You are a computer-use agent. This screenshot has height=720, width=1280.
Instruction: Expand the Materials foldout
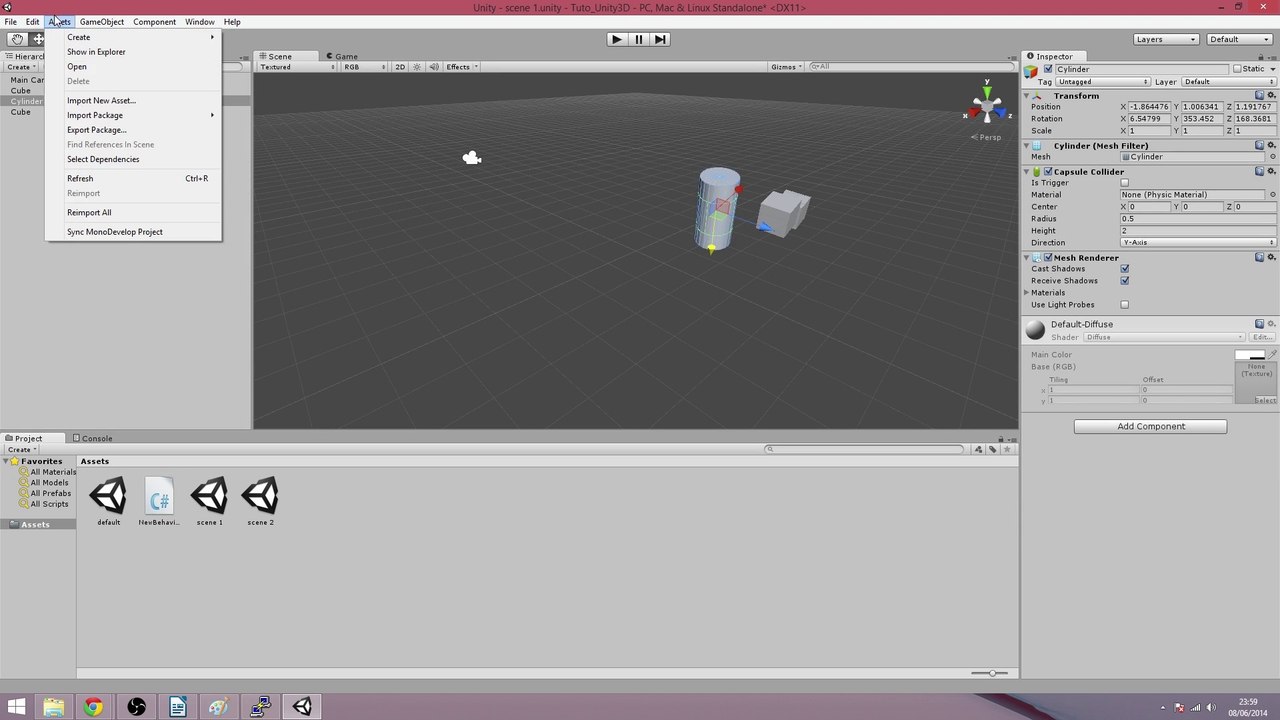click(1027, 293)
